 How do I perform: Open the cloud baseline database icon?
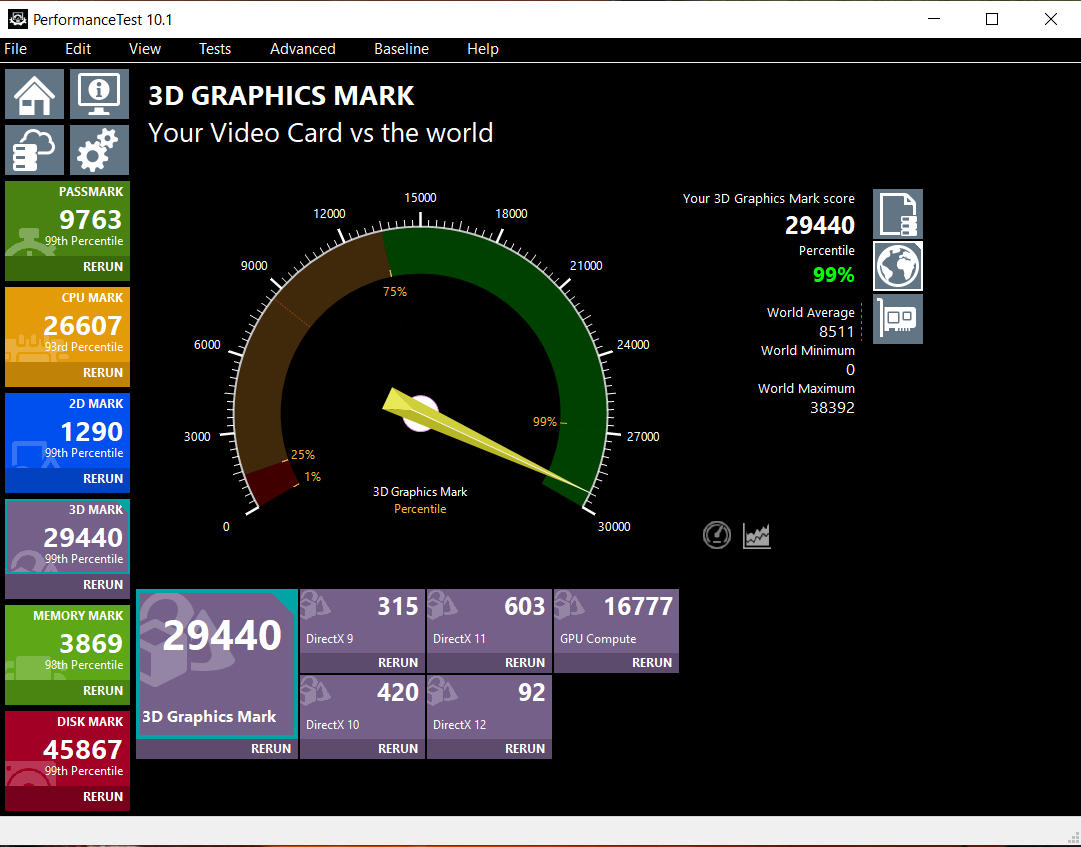(35, 150)
